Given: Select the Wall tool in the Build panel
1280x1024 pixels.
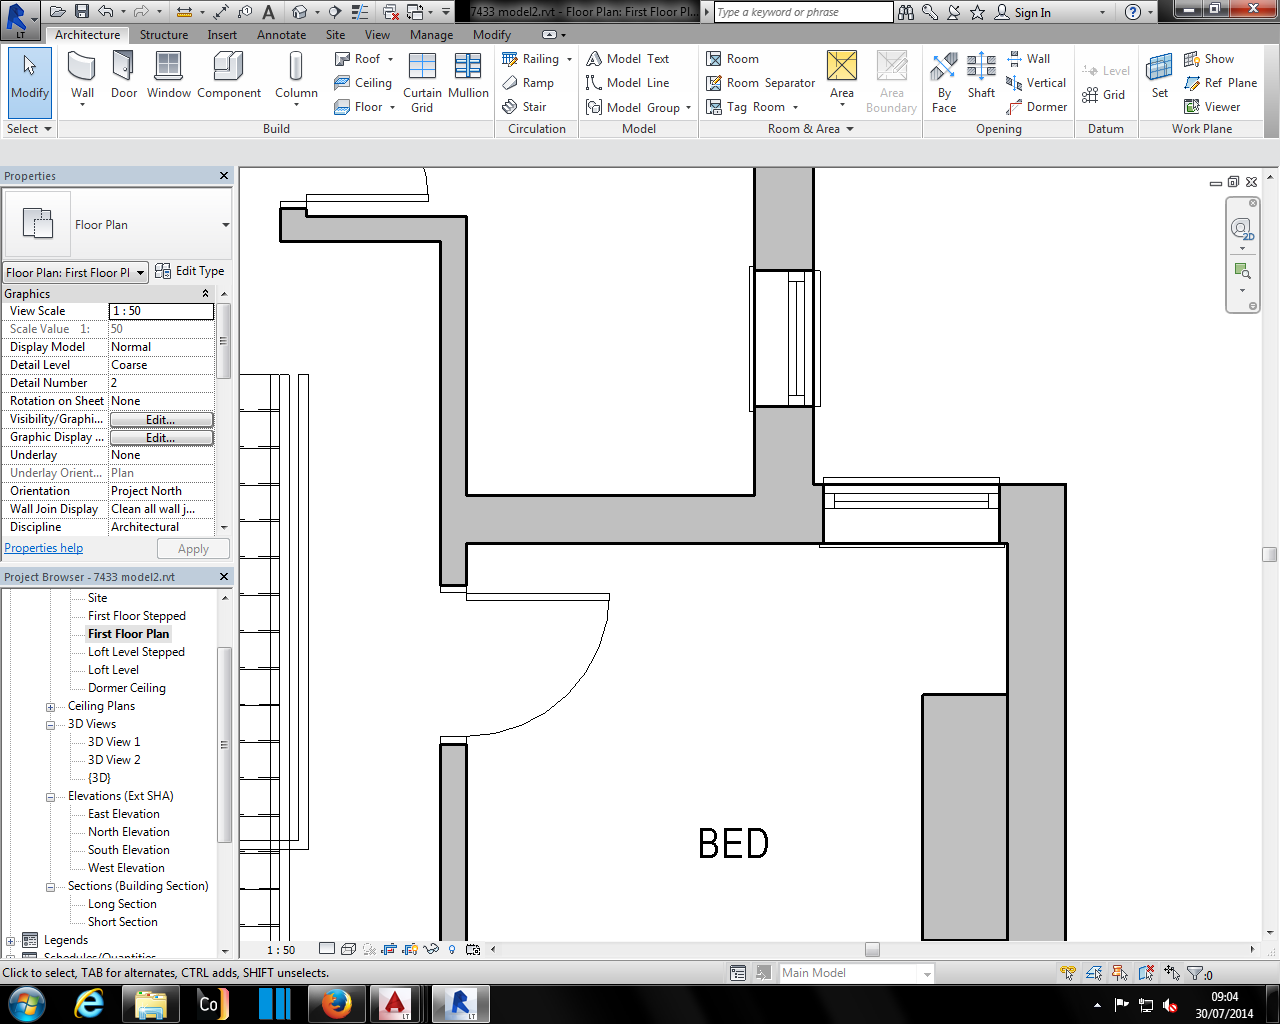Looking at the screenshot, I should (x=82, y=75).
